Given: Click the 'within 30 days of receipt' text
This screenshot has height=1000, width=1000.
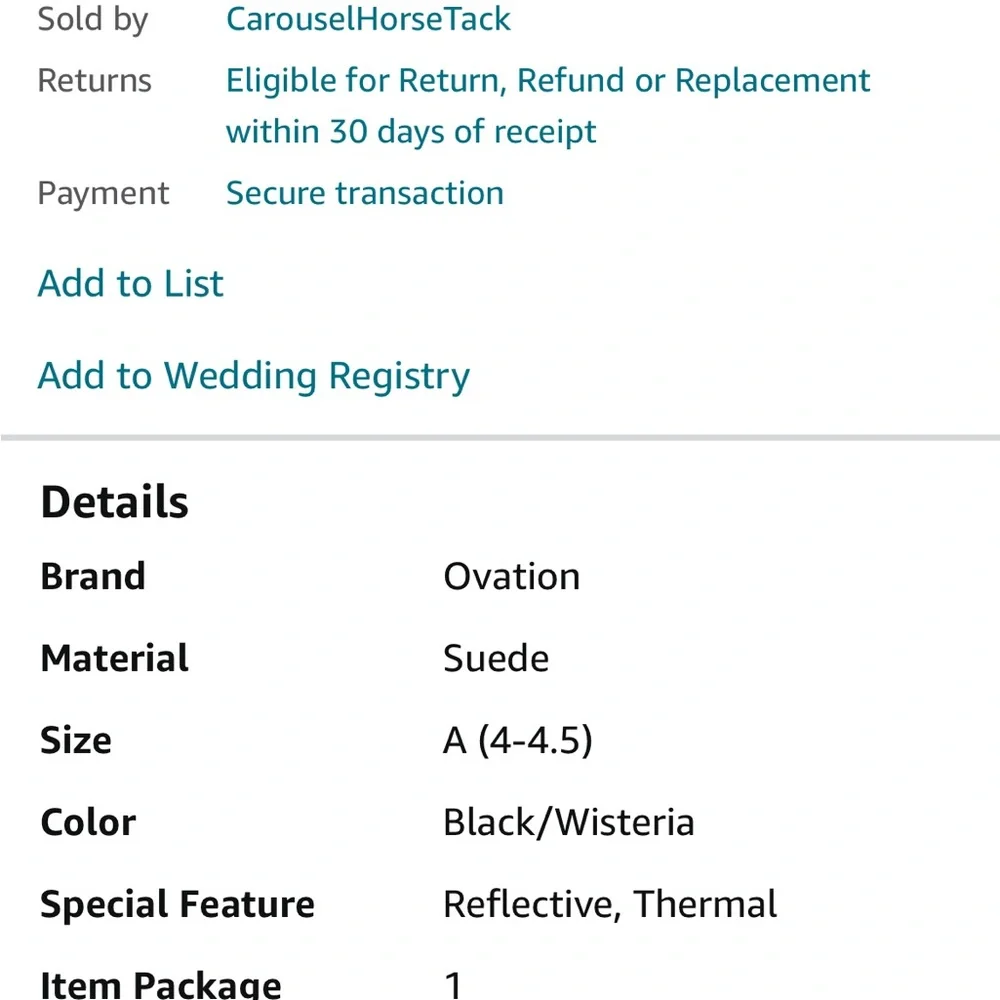Looking at the screenshot, I should (411, 132).
